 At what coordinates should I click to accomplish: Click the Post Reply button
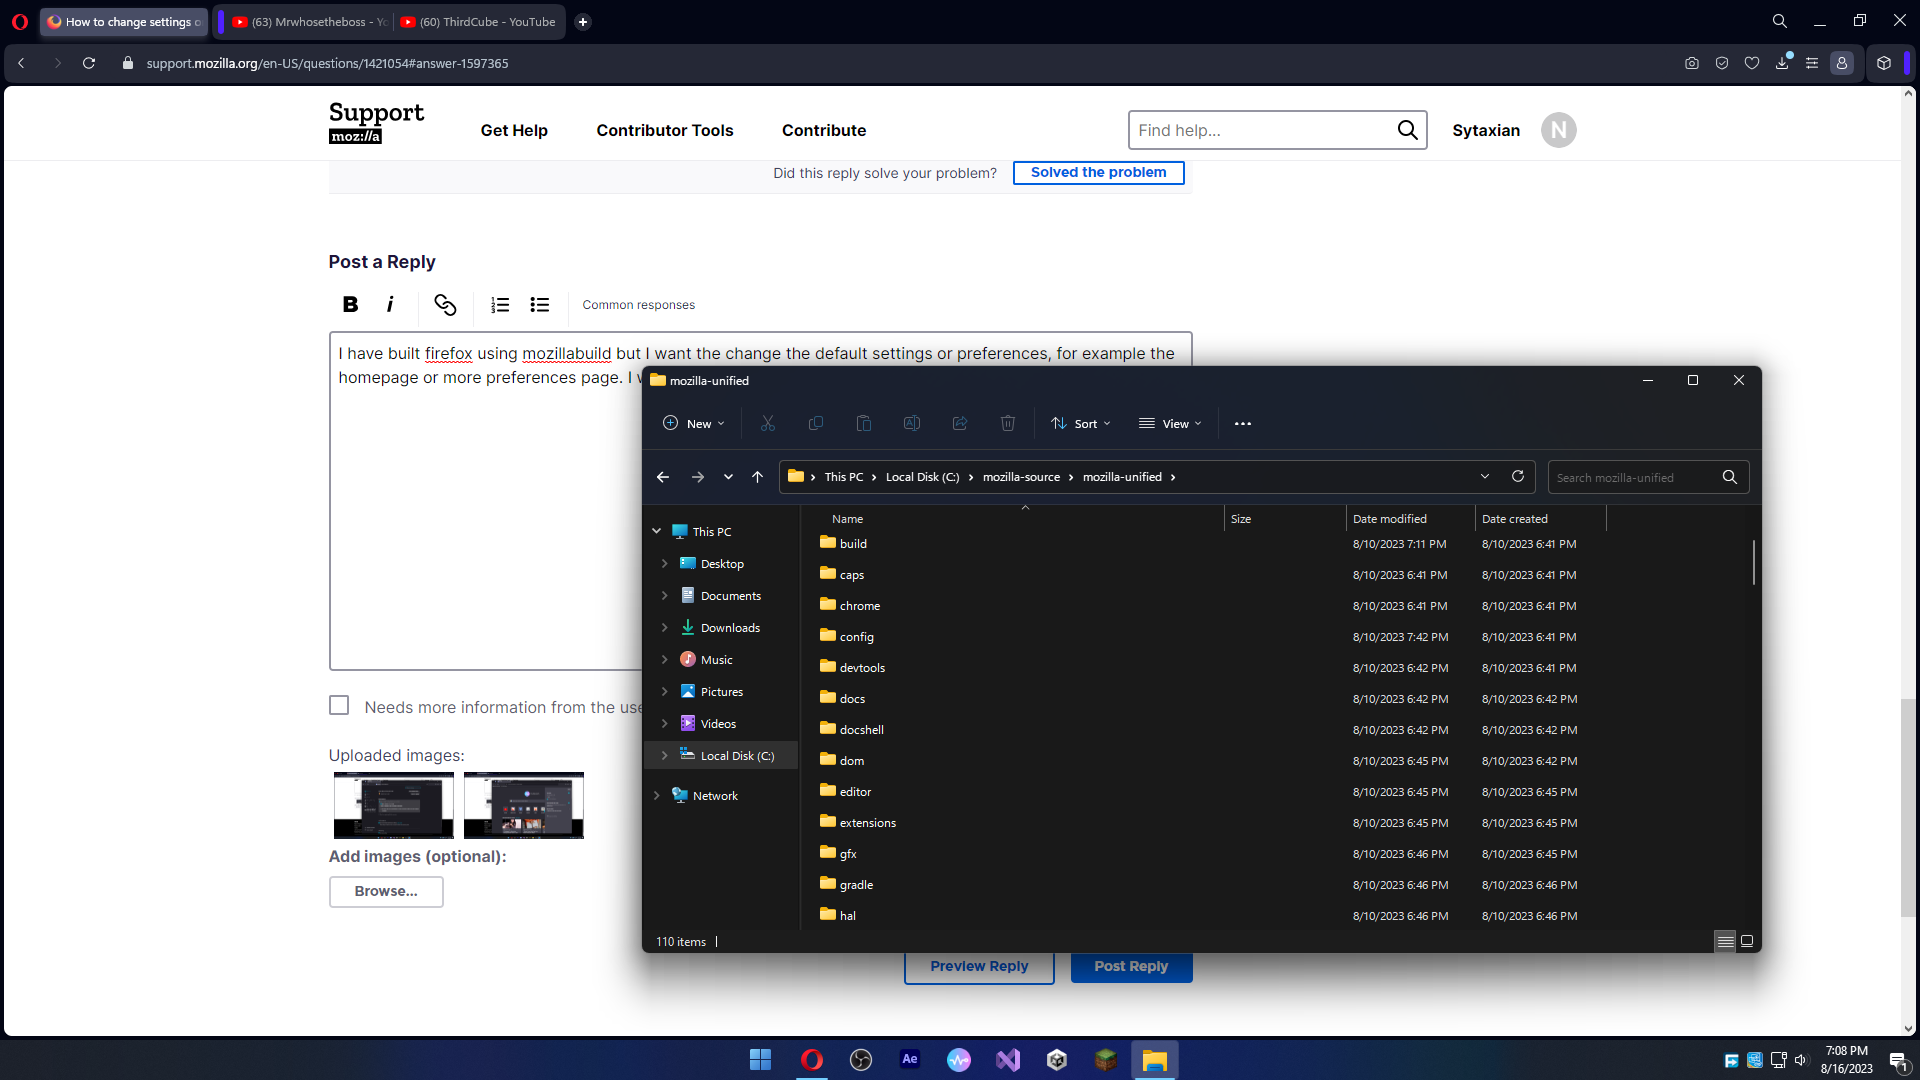(1131, 966)
